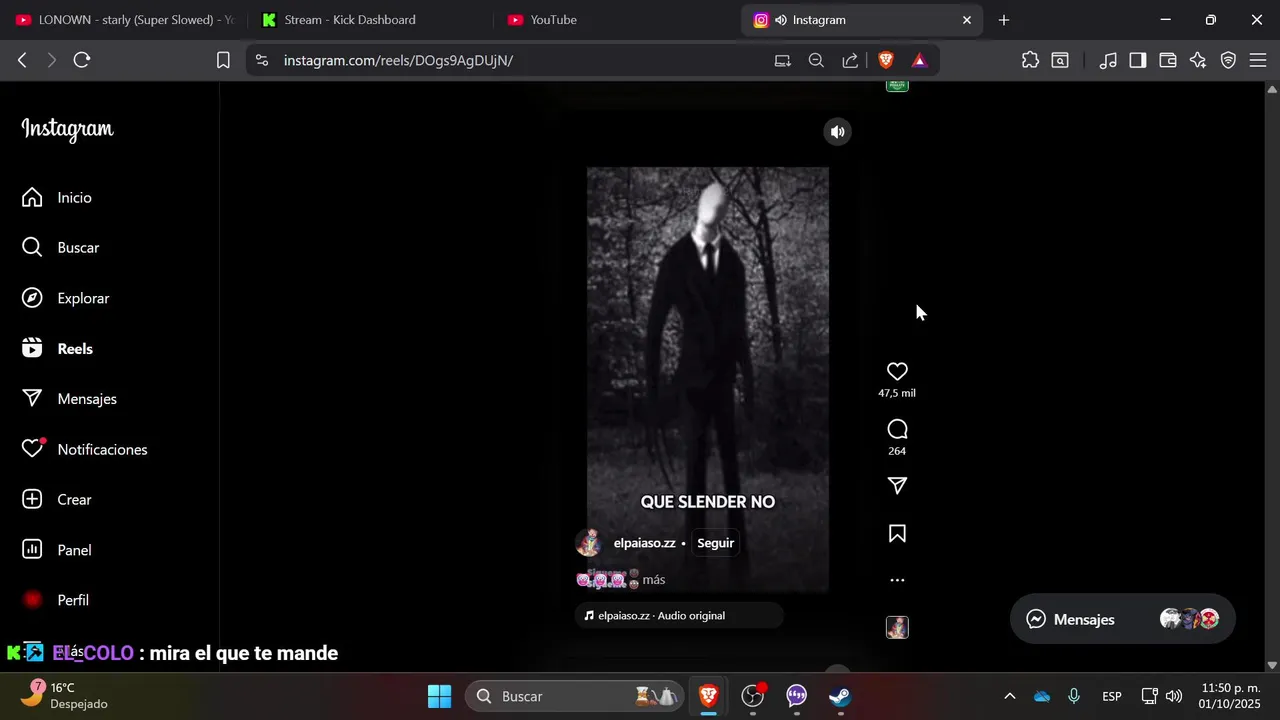Image resolution: width=1280 pixels, height=720 pixels.
Task: Open the Windows Start menu
Action: tap(440, 696)
